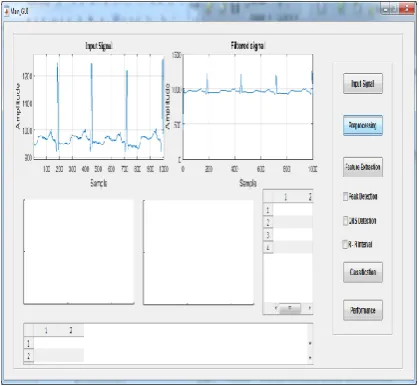Select row 2 header in bottom table
Screen dimensions: 419x386
[29, 356]
